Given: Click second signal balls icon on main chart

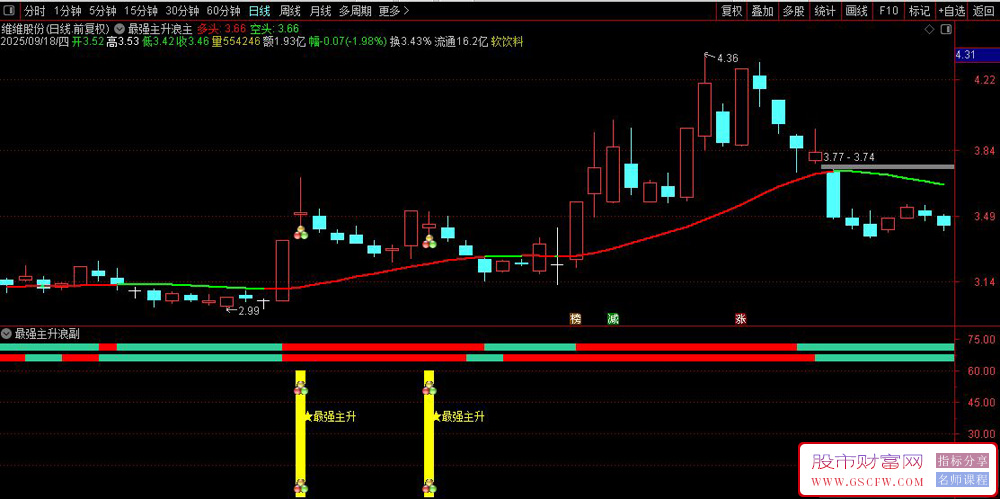Looking at the screenshot, I should (429, 241).
